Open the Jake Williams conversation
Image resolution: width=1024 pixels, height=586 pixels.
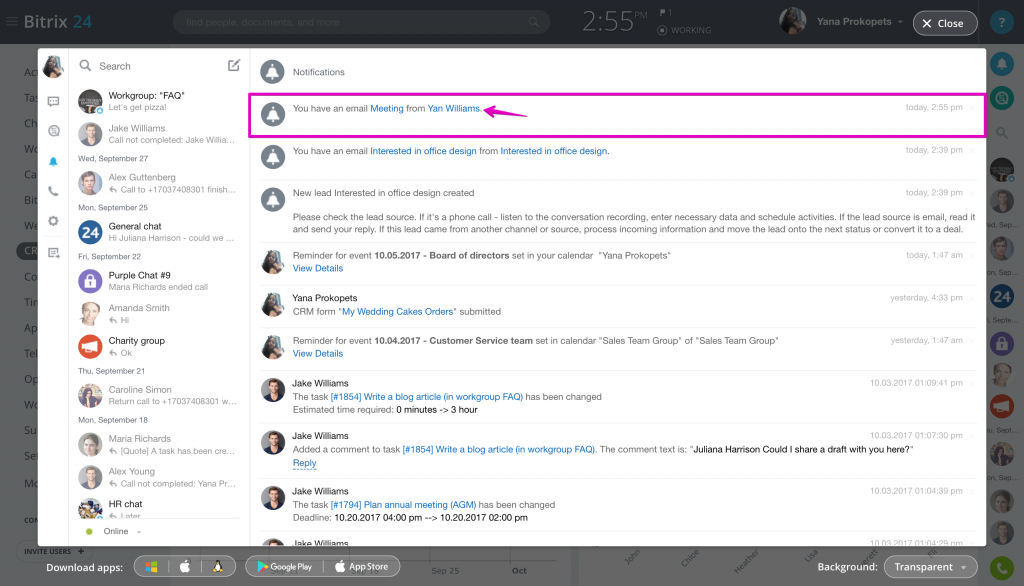(157, 134)
